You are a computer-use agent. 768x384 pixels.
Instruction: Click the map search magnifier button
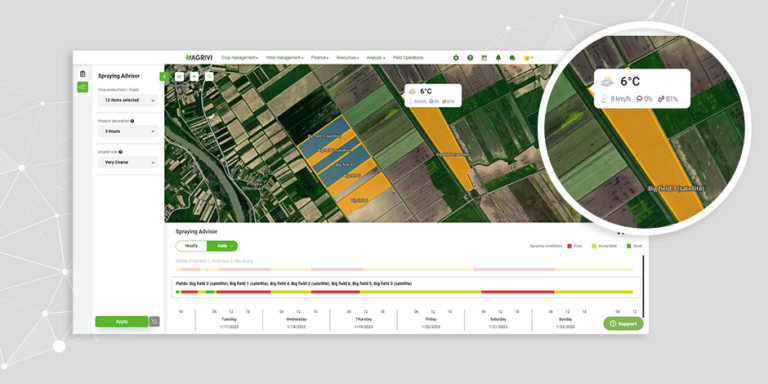click(209, 76)
